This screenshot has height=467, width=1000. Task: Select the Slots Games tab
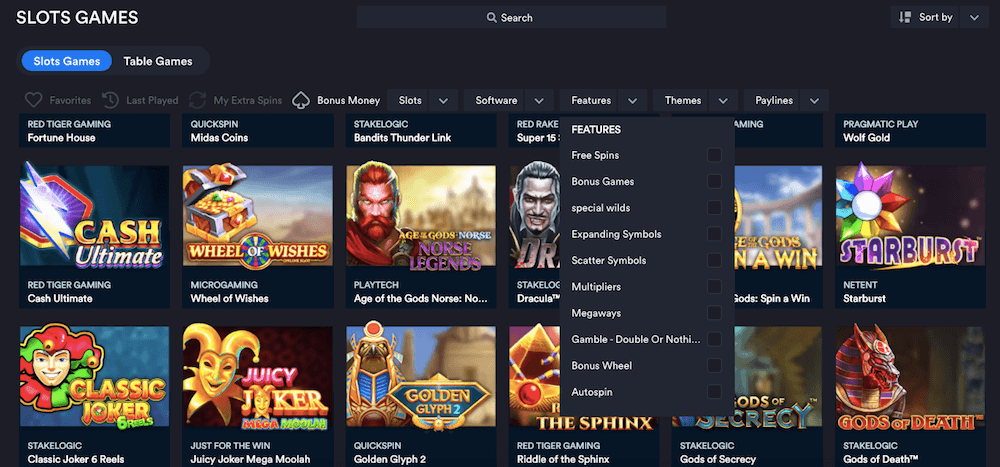tap(67, 61)
